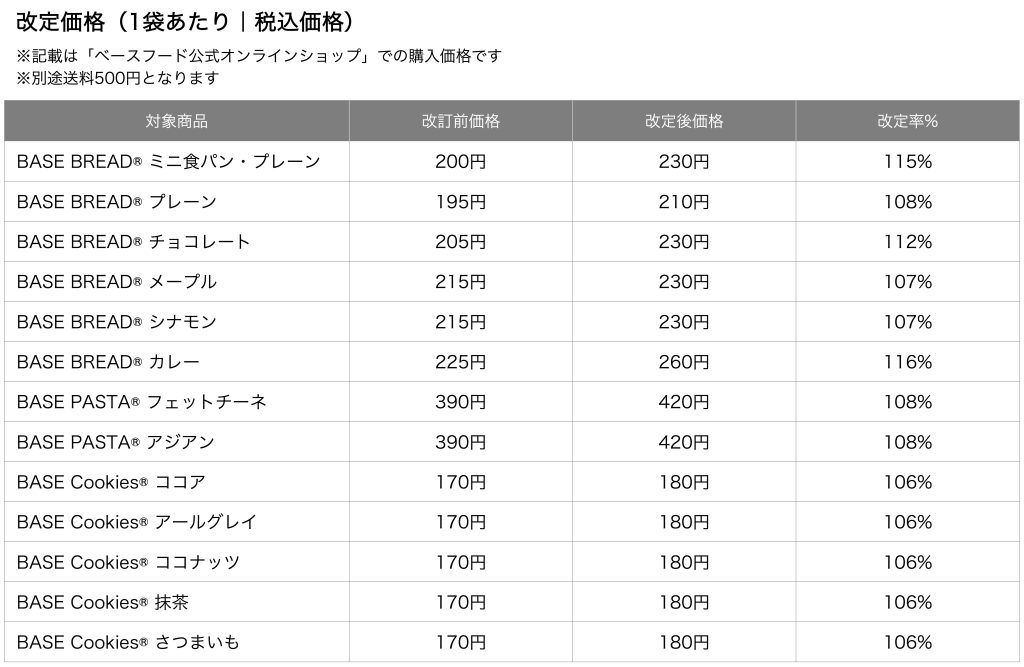Select the BASE BREAD チョコレート product cell
Image resolution: width=1024 pixels, height=667 pixels.
coord(176,242)
